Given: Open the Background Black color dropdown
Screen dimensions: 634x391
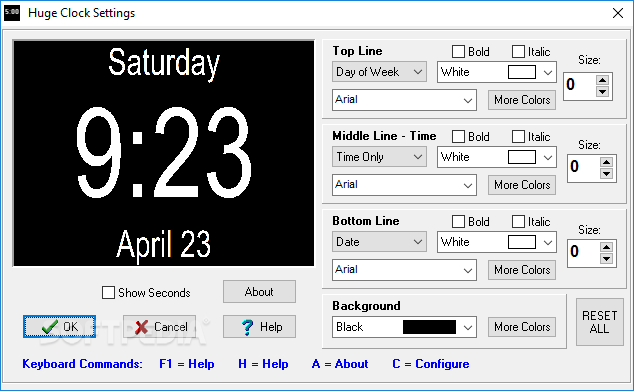Looking at the screenshot, I should pyautogui.click(x=404, y=327).
